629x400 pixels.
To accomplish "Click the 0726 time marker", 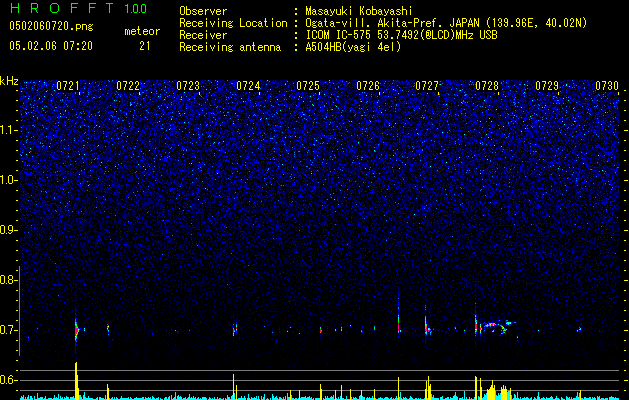I will pyautogui.click(x=368, y=86).
